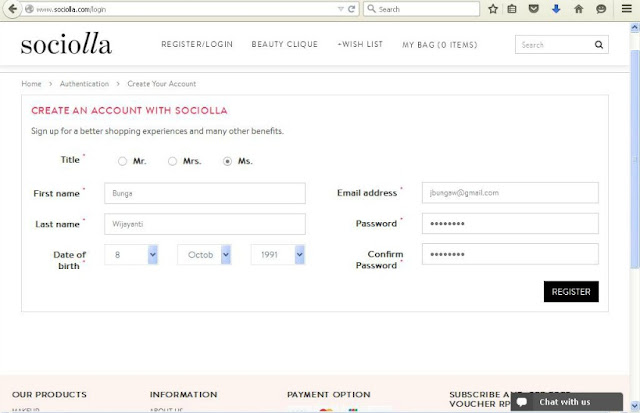Click the site search magnifier icon
Screen dimensions: 640x413
click(x=599, y=45)
